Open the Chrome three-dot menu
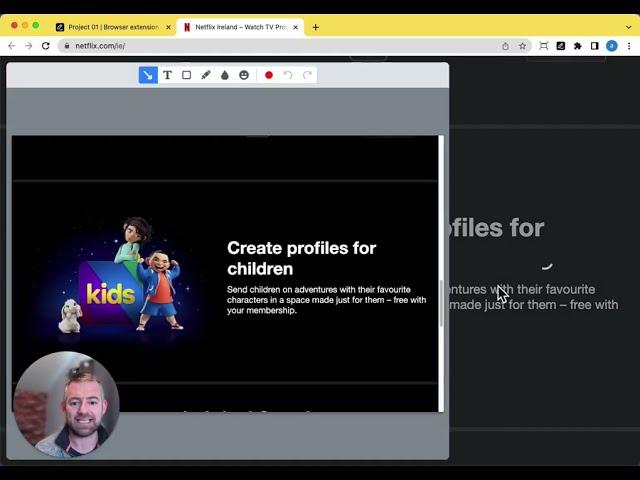Viewport: 640px width, 480px height. point(629,46)
